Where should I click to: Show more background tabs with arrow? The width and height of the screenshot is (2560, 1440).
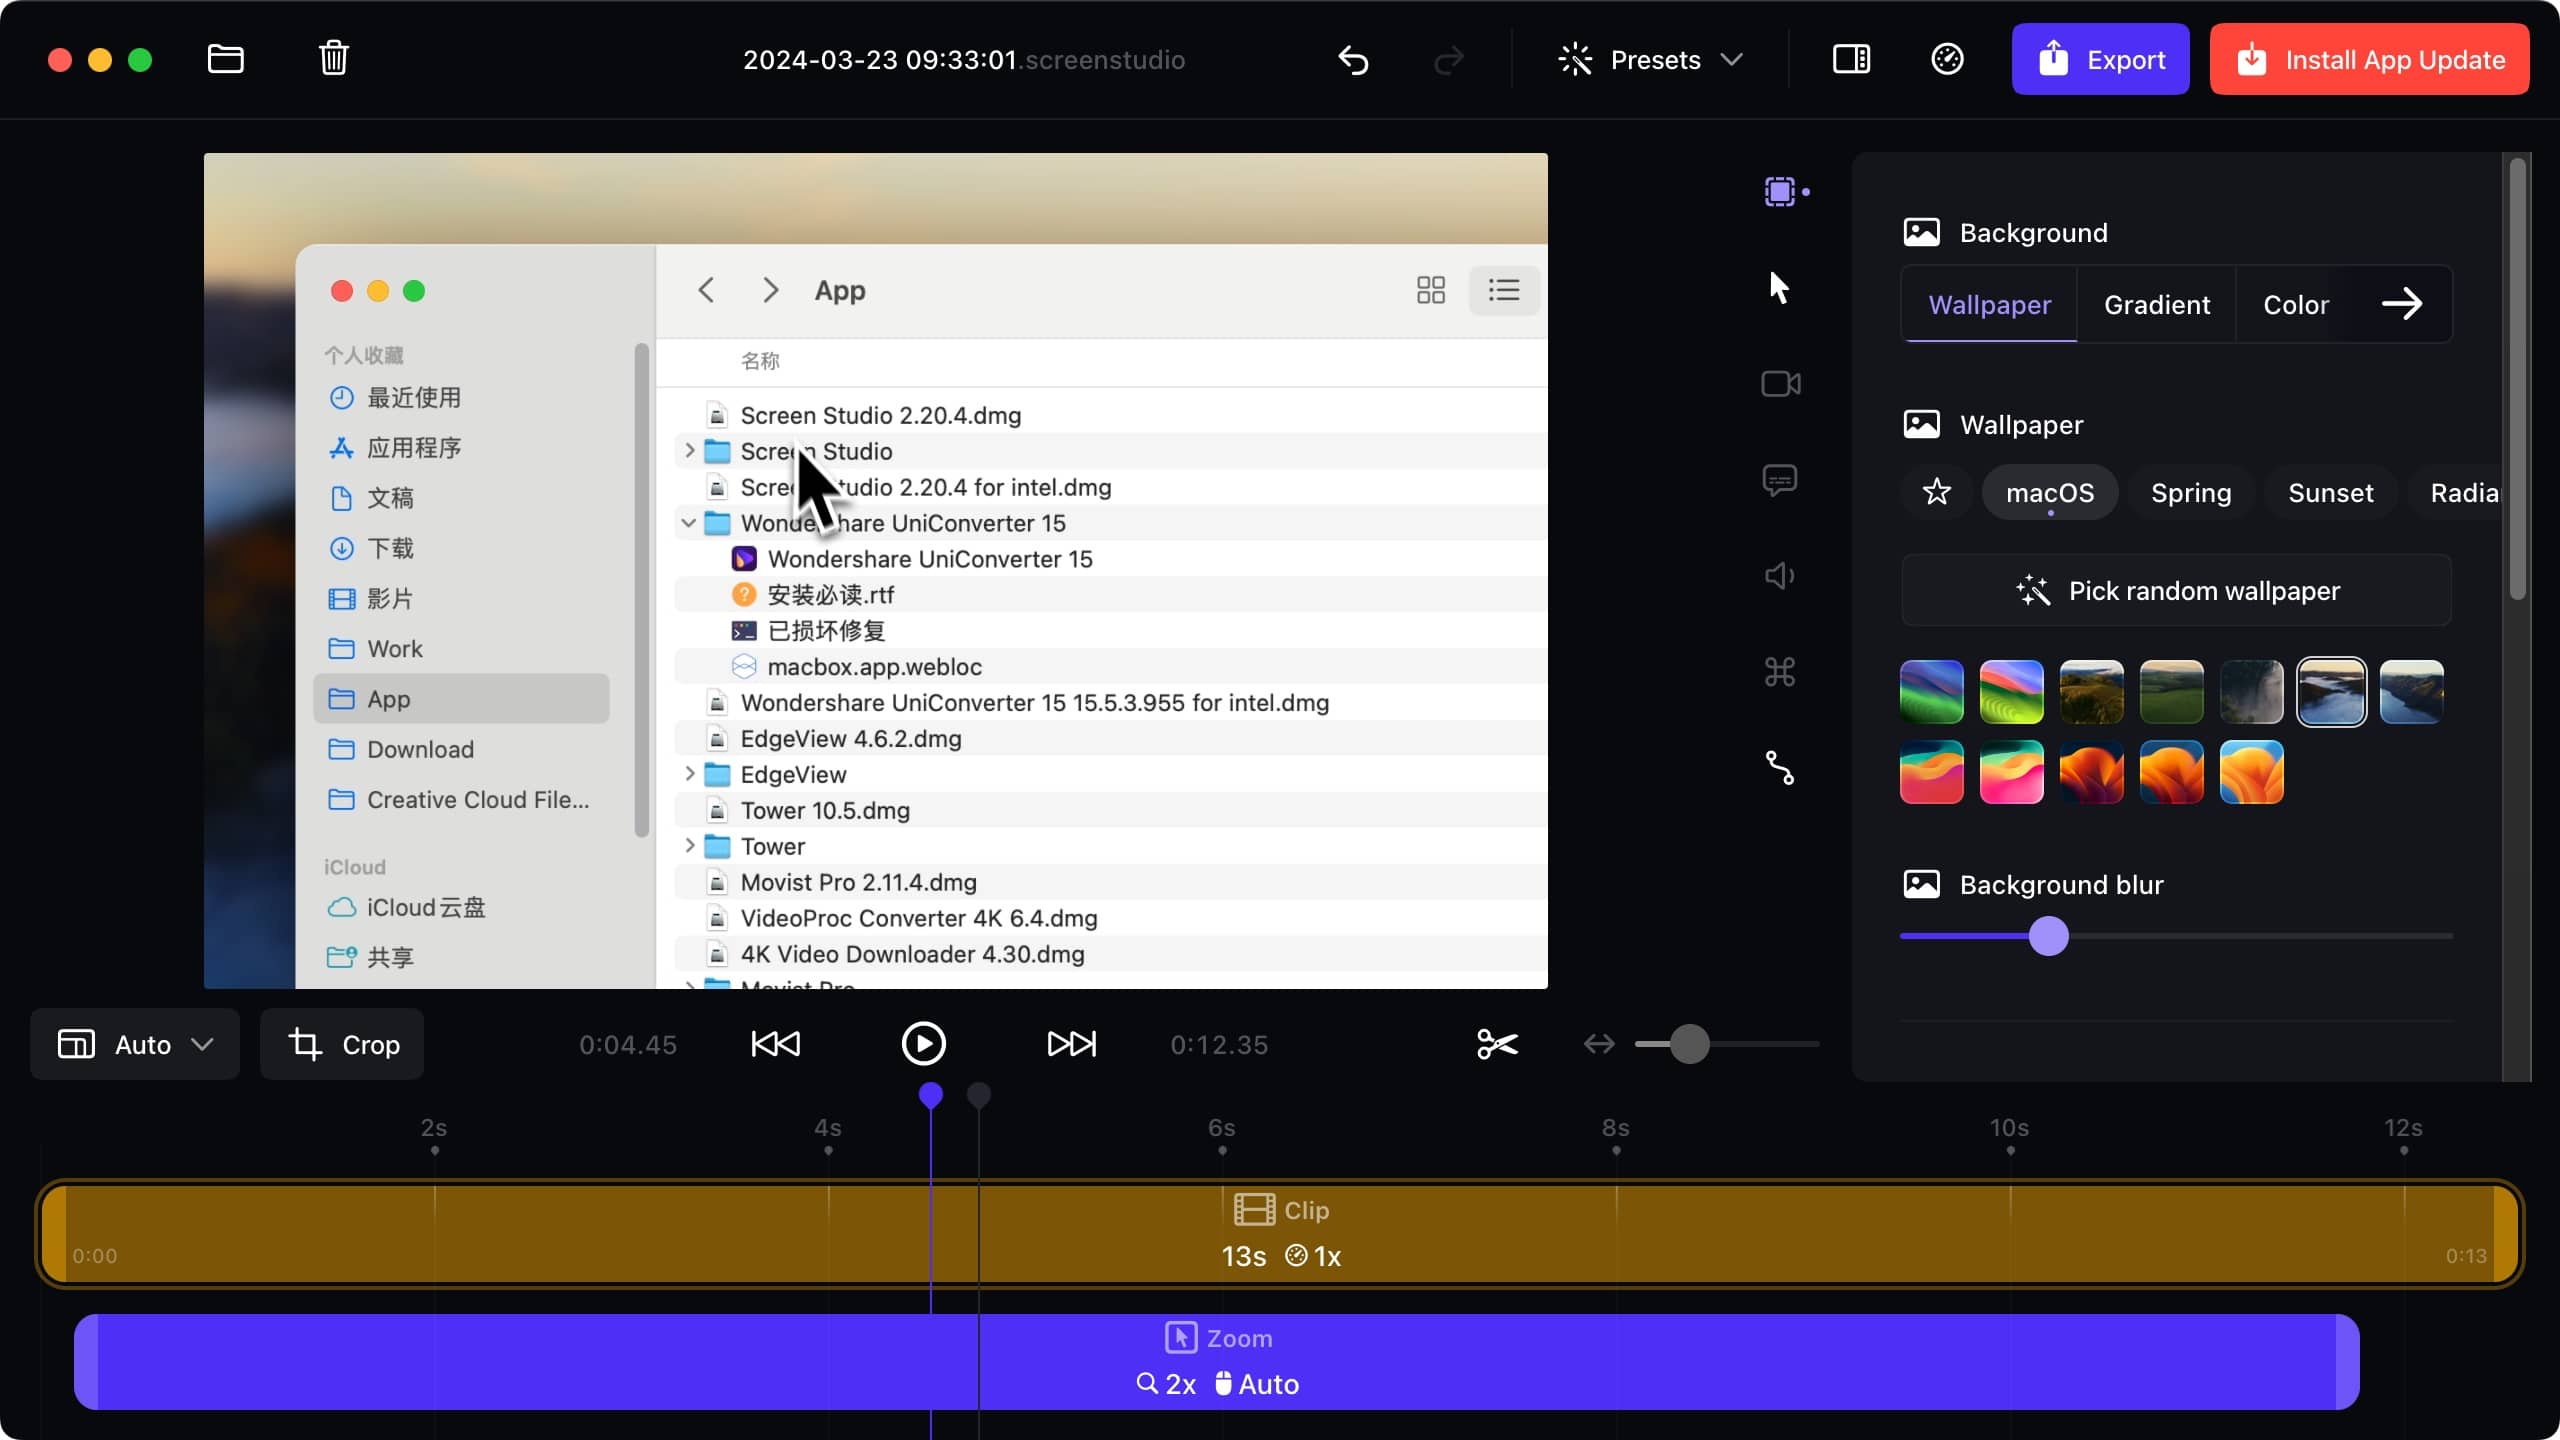[2402, 304]
